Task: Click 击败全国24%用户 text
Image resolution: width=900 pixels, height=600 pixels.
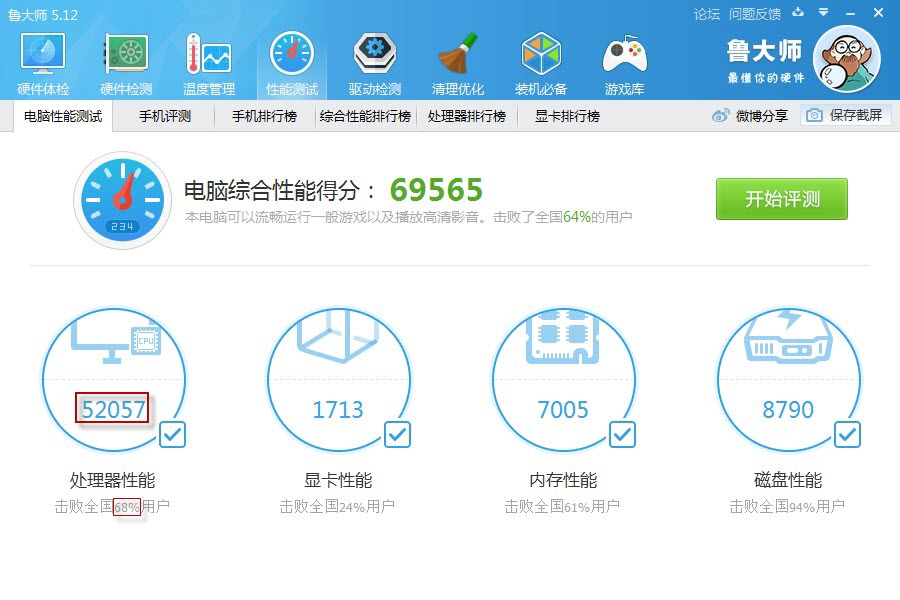Action: click(x=337, y=506)
